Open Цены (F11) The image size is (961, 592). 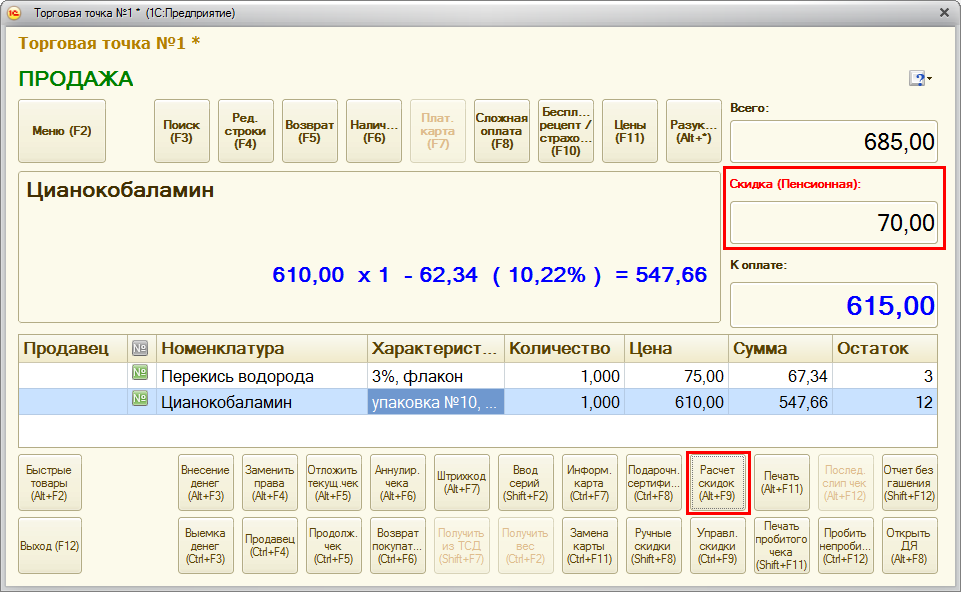coord(629,131)
